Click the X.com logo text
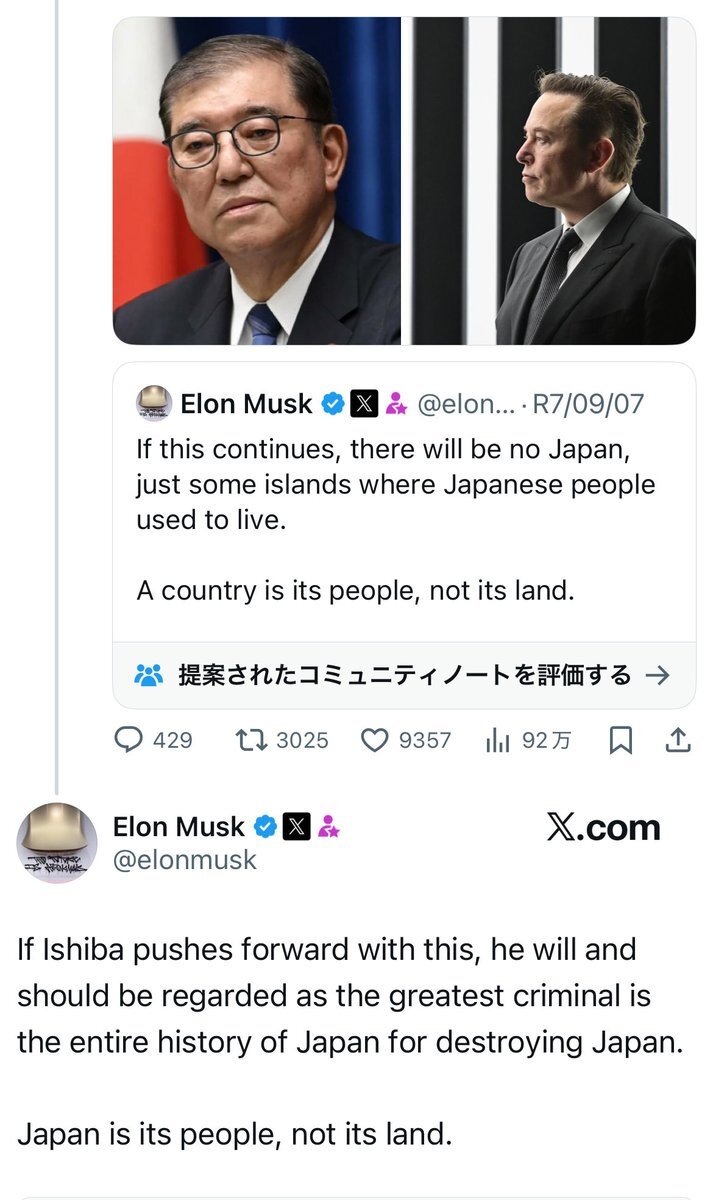The image size is (713, 1200). (x=603, y=828)
